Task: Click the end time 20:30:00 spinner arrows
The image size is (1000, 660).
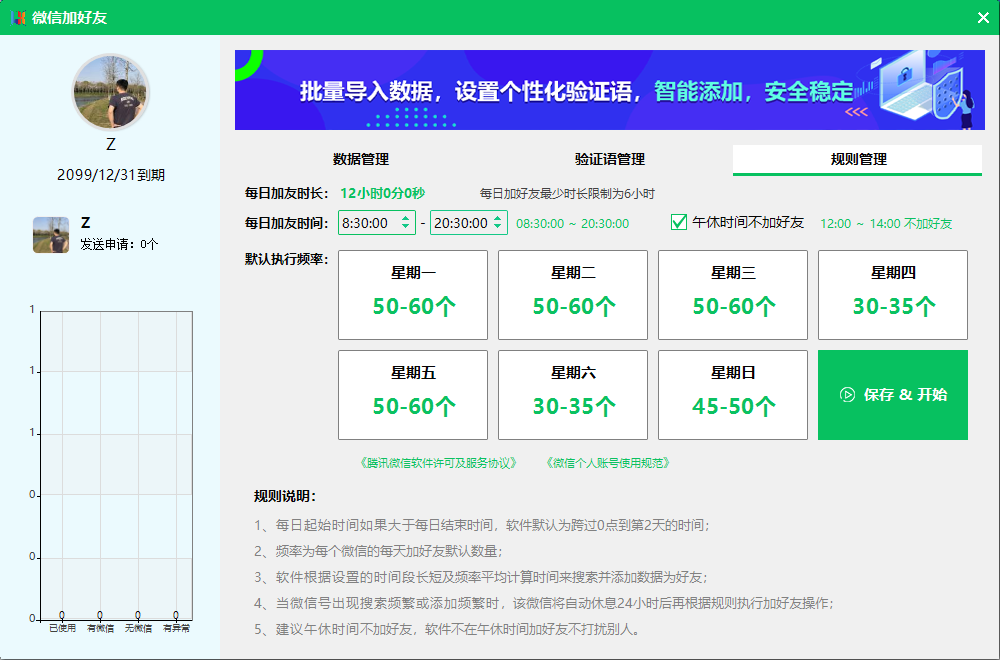Action: (x=497, y=223)
